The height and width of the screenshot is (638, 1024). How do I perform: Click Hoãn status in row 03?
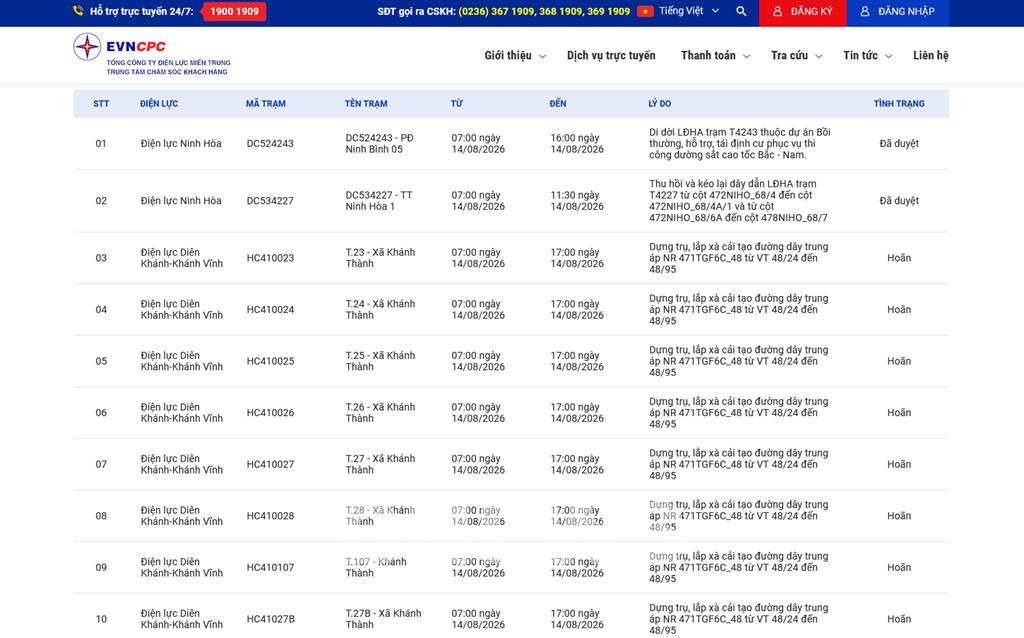coord(899,258)
